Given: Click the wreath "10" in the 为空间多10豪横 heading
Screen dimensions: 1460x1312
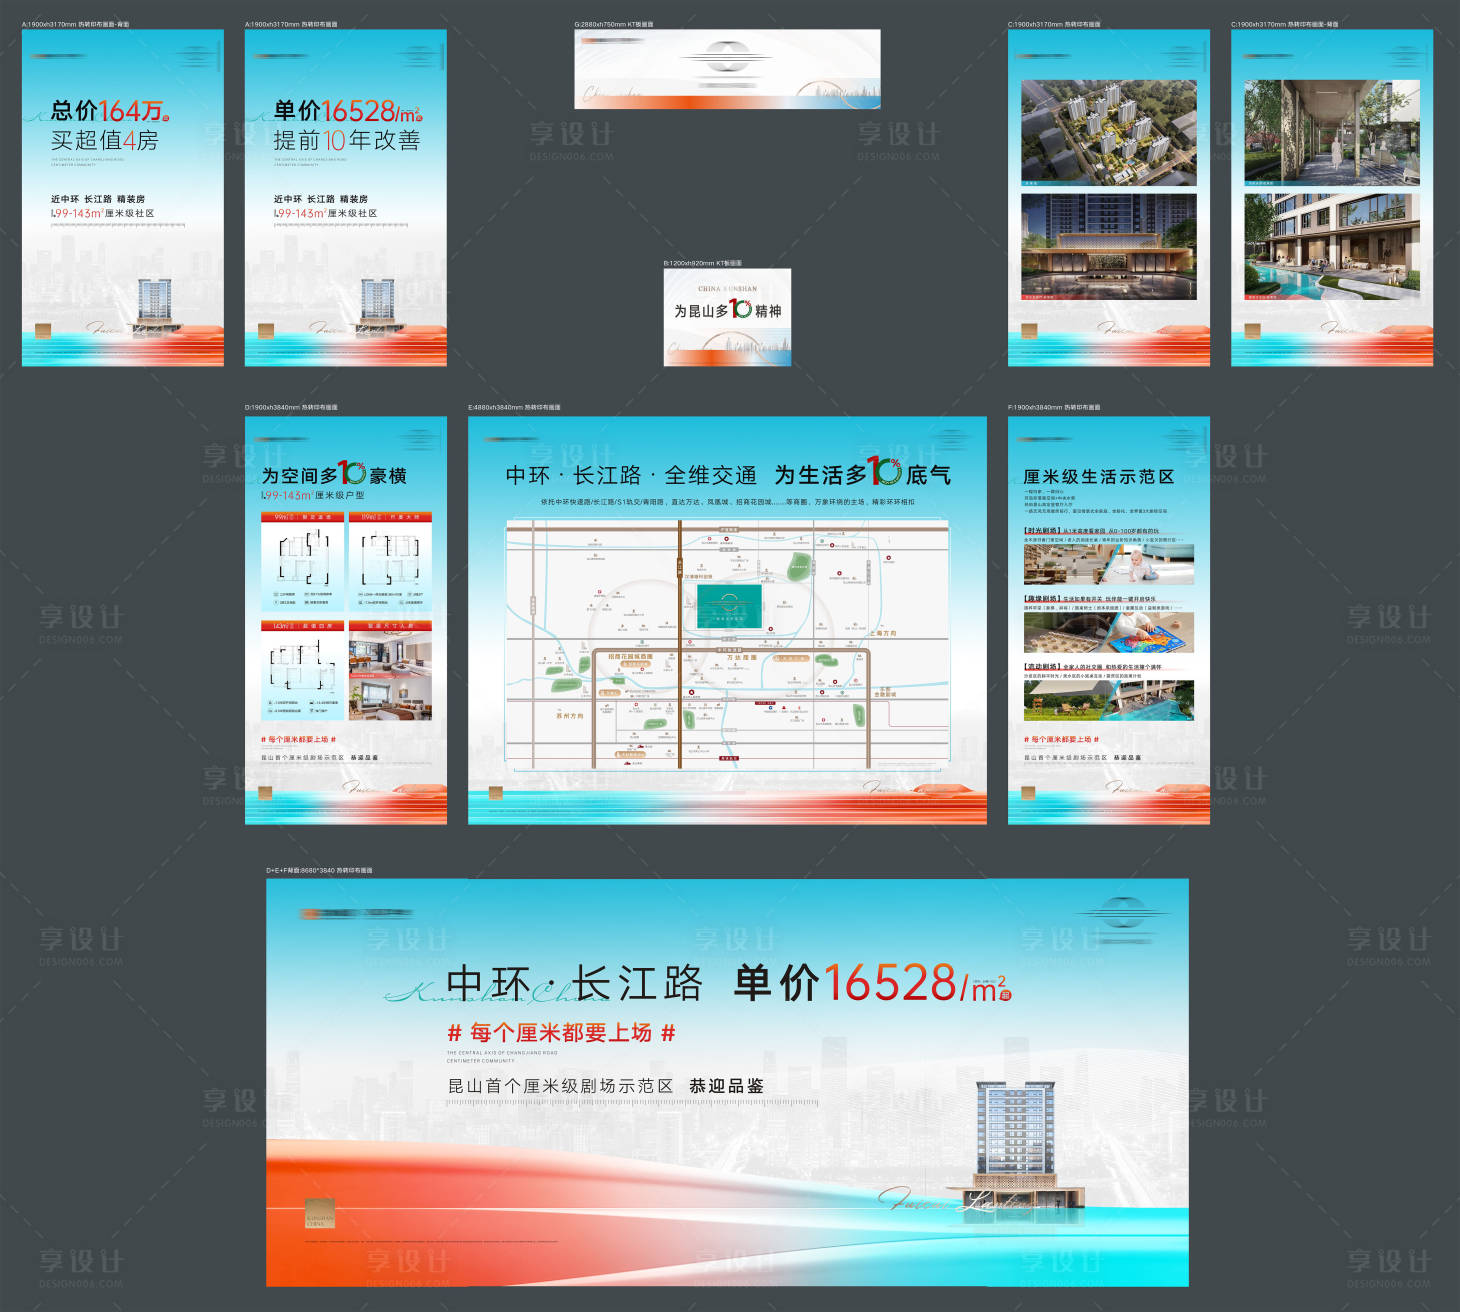Looking at the screenshot, I should tap(352, 473).
